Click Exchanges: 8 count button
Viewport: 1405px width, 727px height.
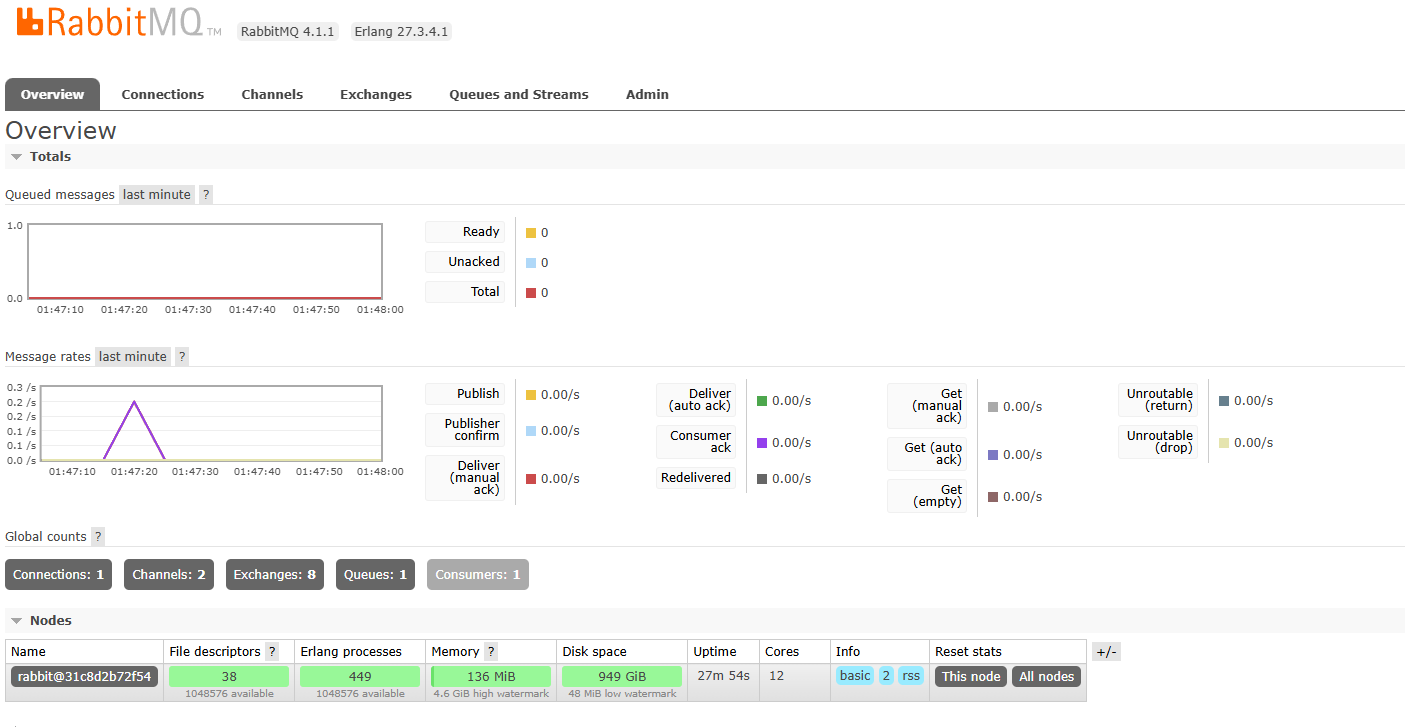click(275, 575)
